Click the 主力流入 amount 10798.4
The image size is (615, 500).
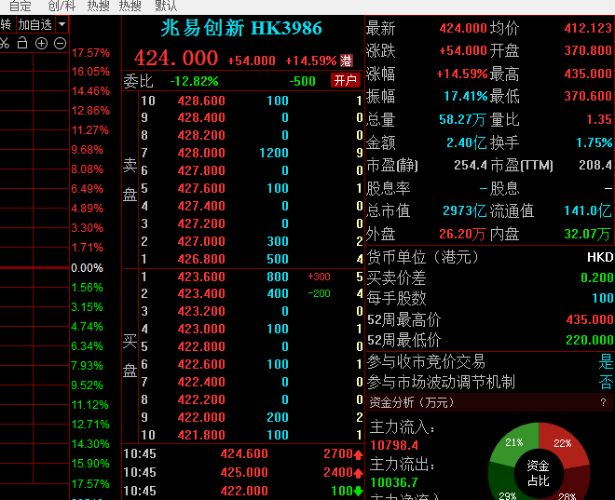pyautogui.click(x=394, y=445)
